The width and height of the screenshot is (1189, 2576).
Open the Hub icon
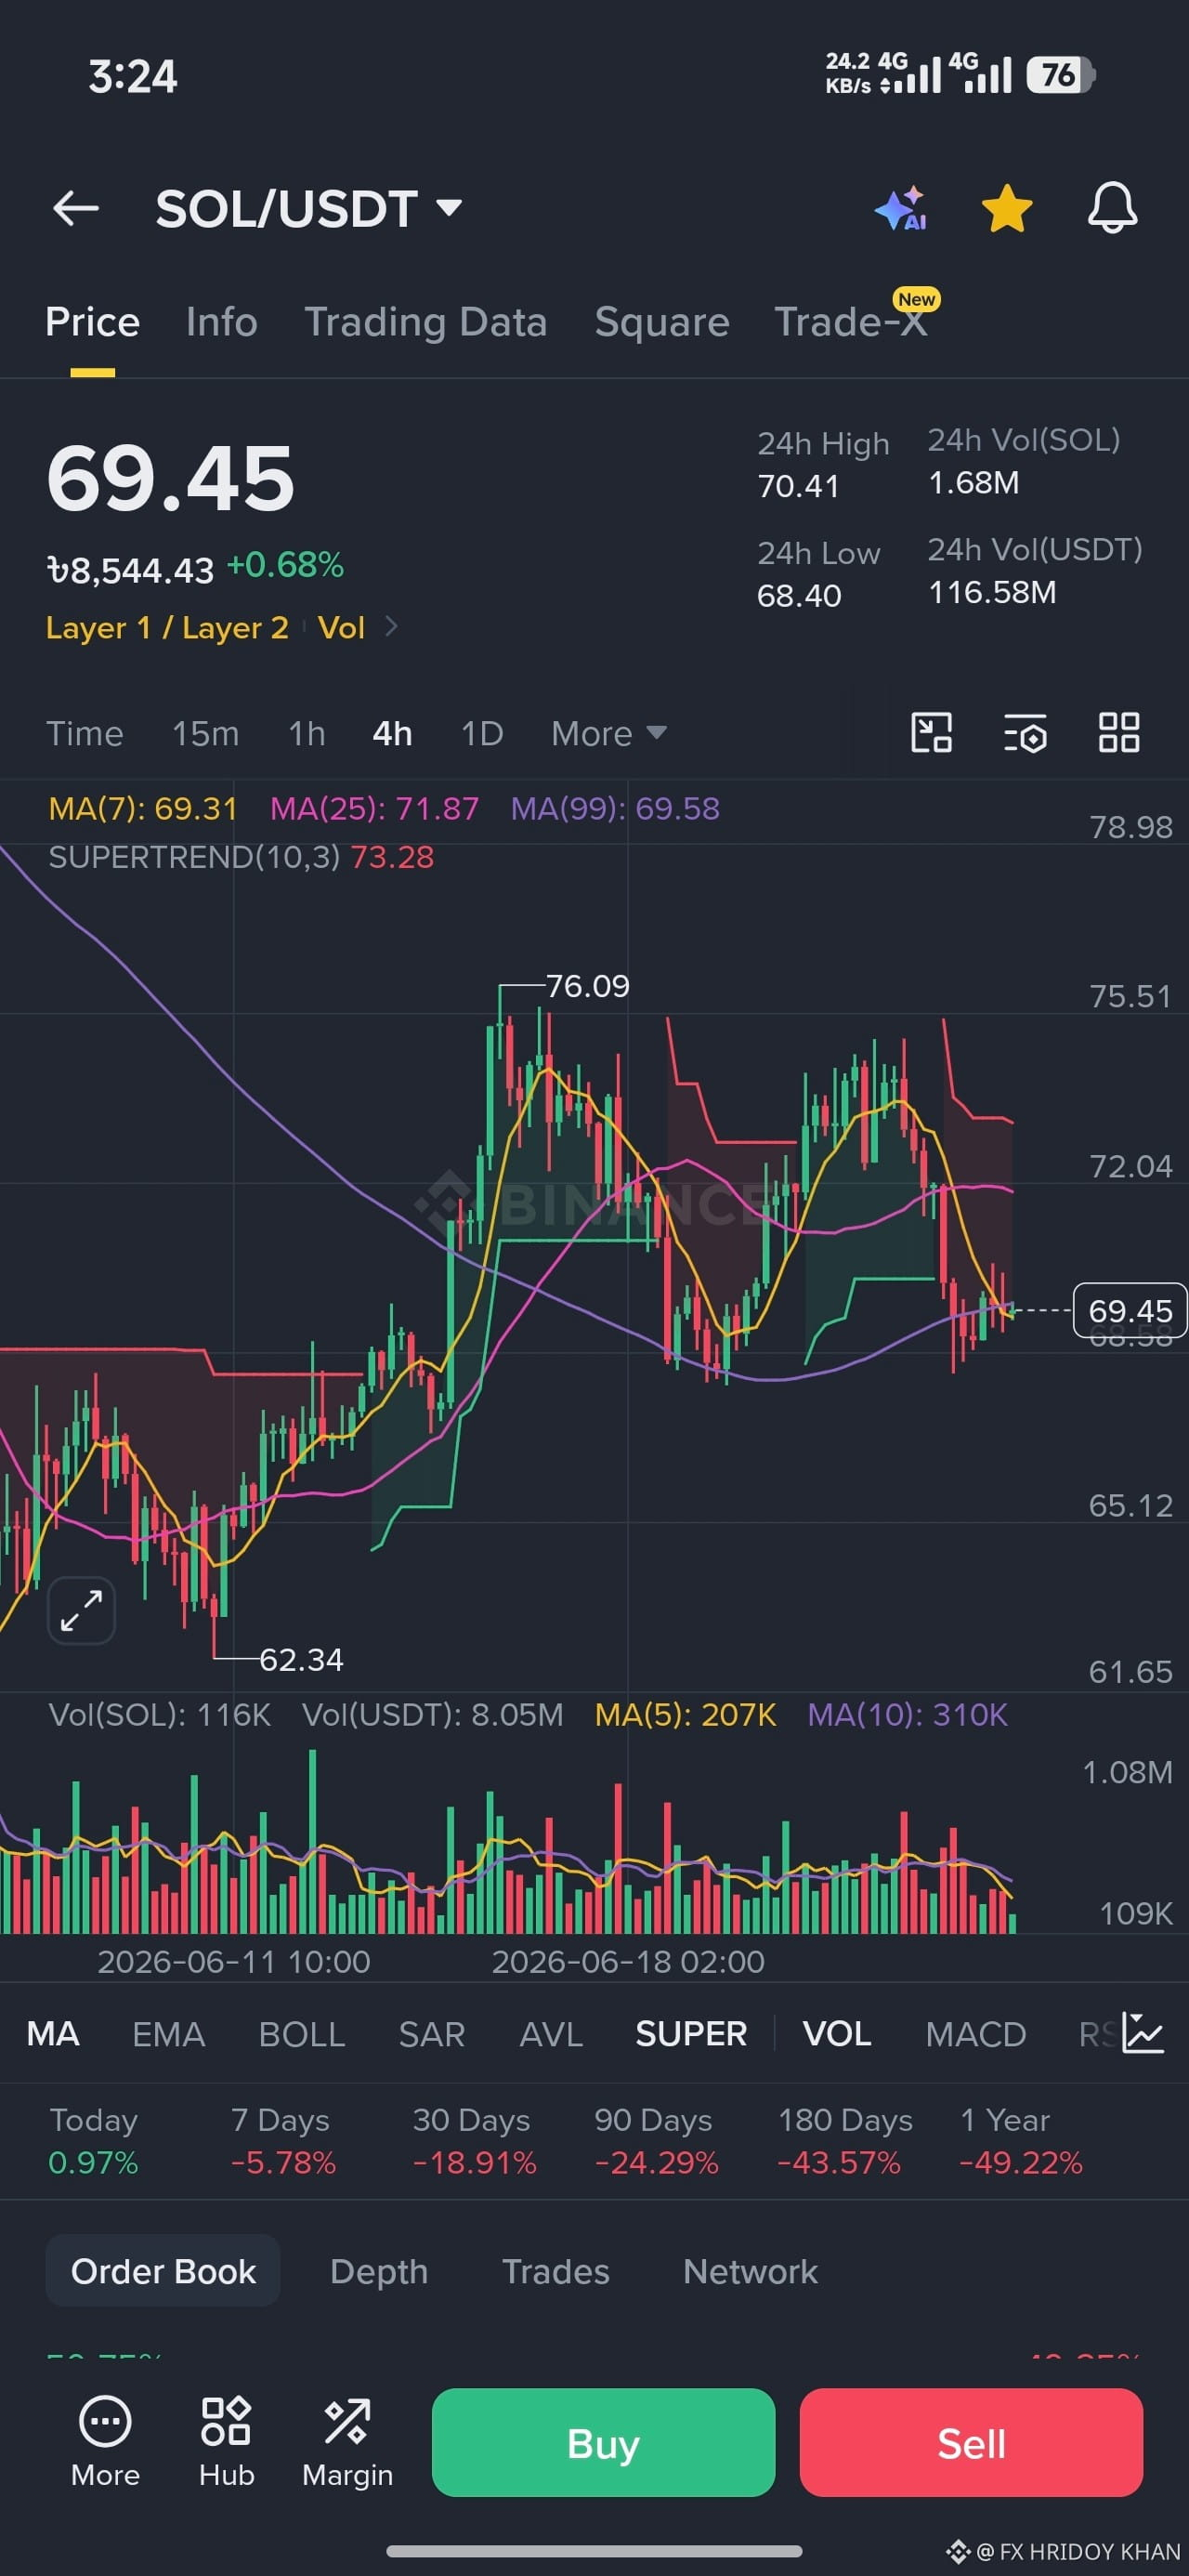pos(226,2442)
